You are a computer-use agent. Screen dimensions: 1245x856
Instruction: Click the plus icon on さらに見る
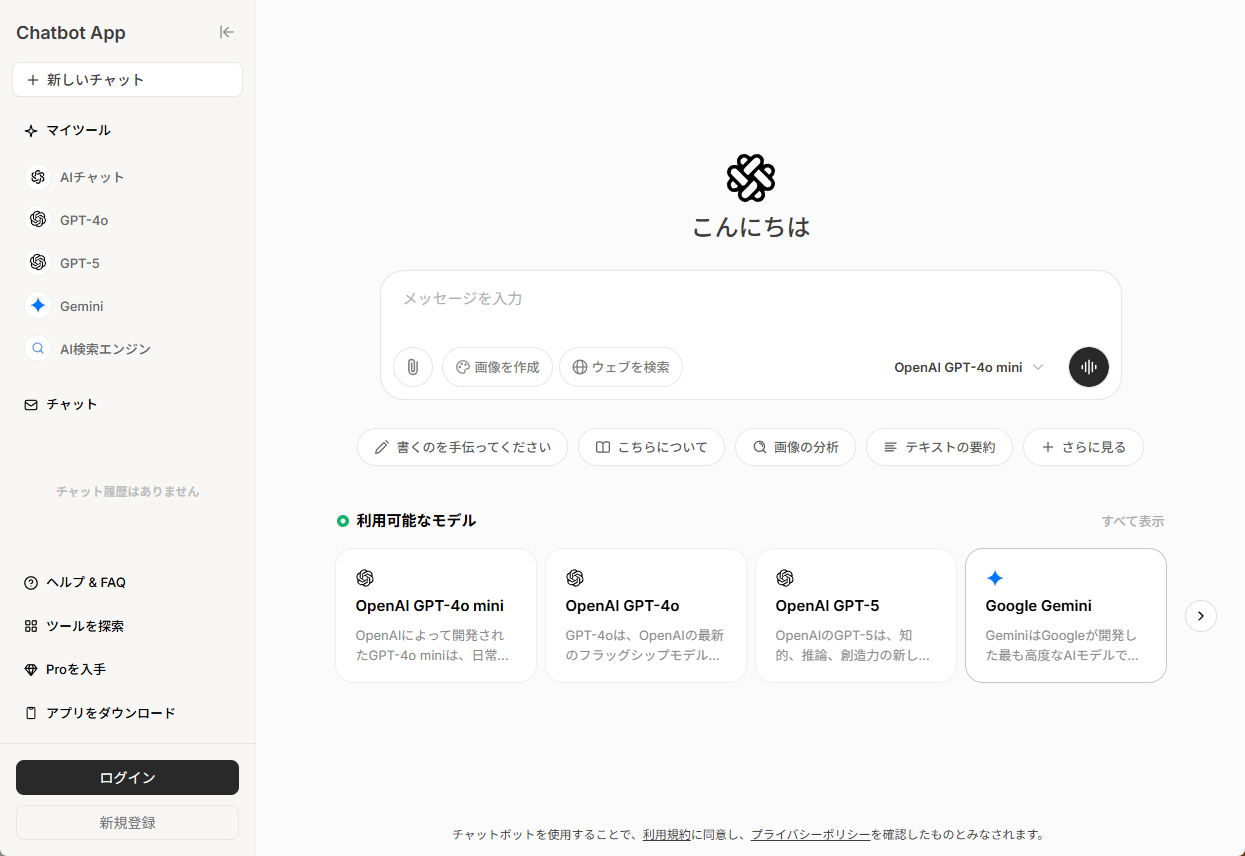click(1048, 447)
